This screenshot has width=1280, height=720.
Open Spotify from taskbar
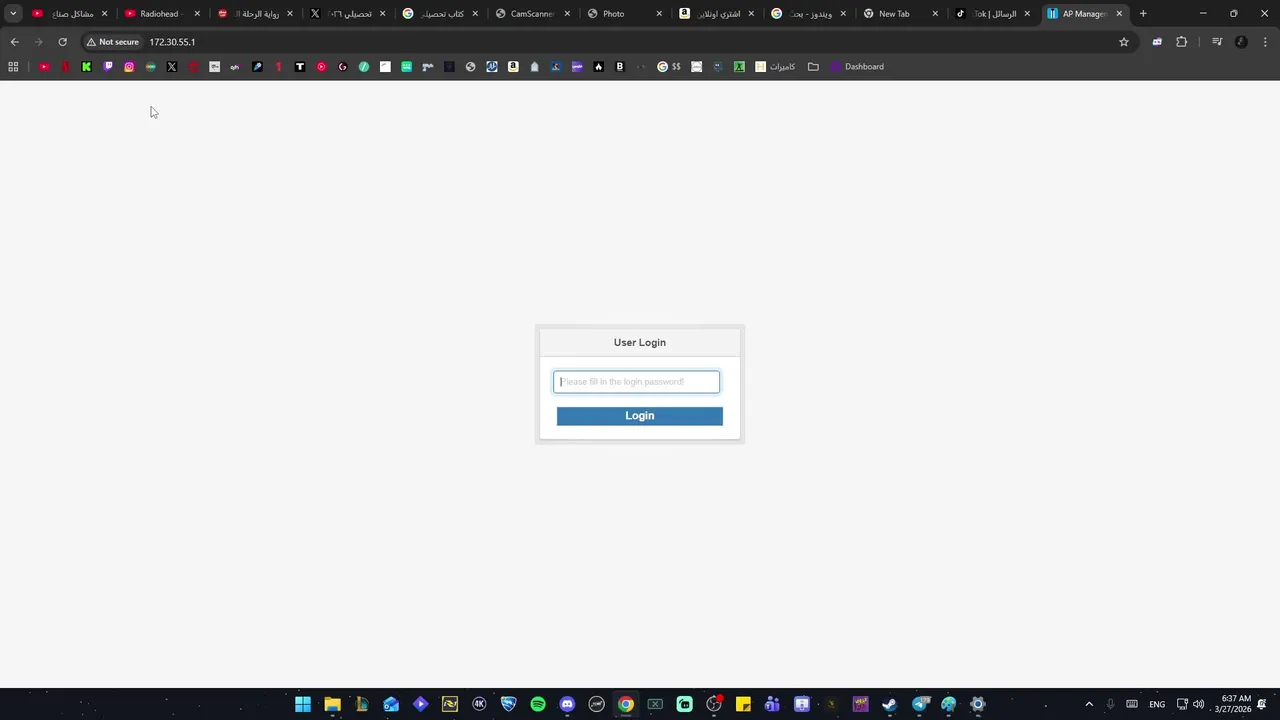pos(538,704)
